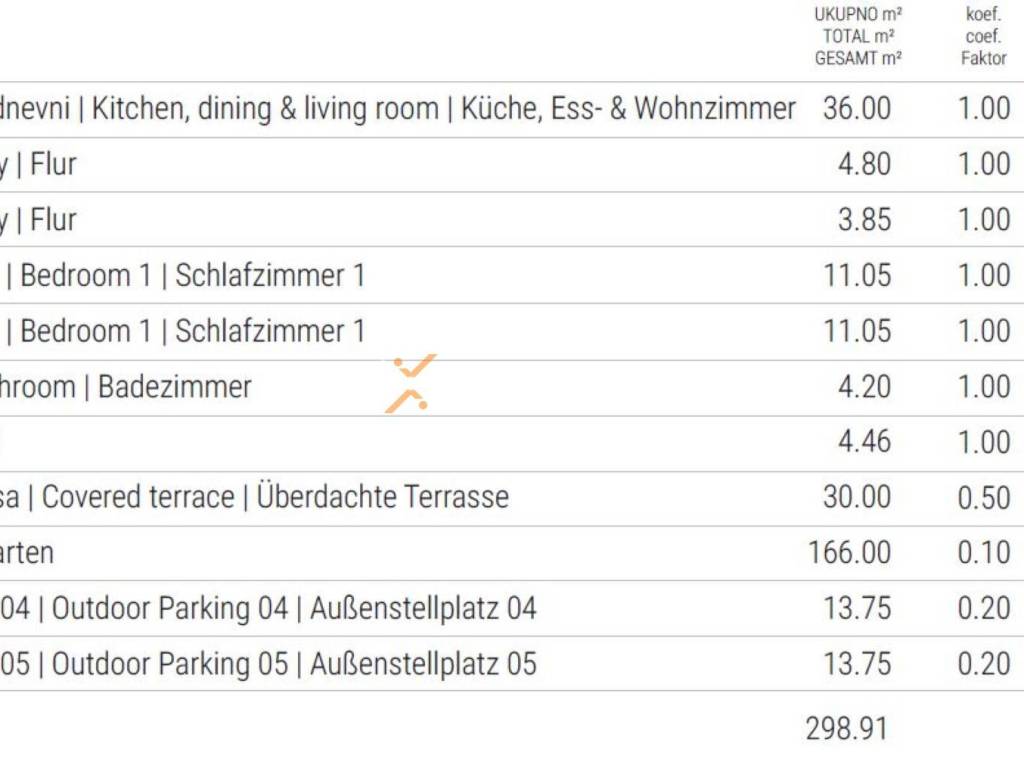This screenshot has height=768, width=1024.
Task: Select the 4.46 area value
Action: [864, 442]
